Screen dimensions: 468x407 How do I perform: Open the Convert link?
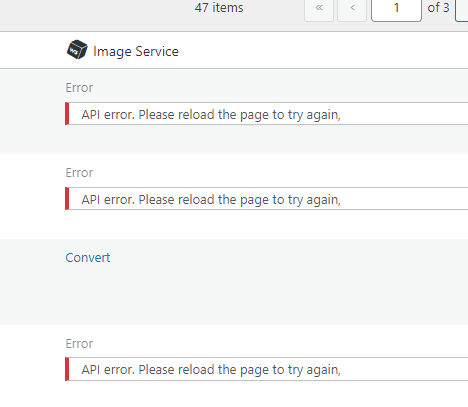88,258
